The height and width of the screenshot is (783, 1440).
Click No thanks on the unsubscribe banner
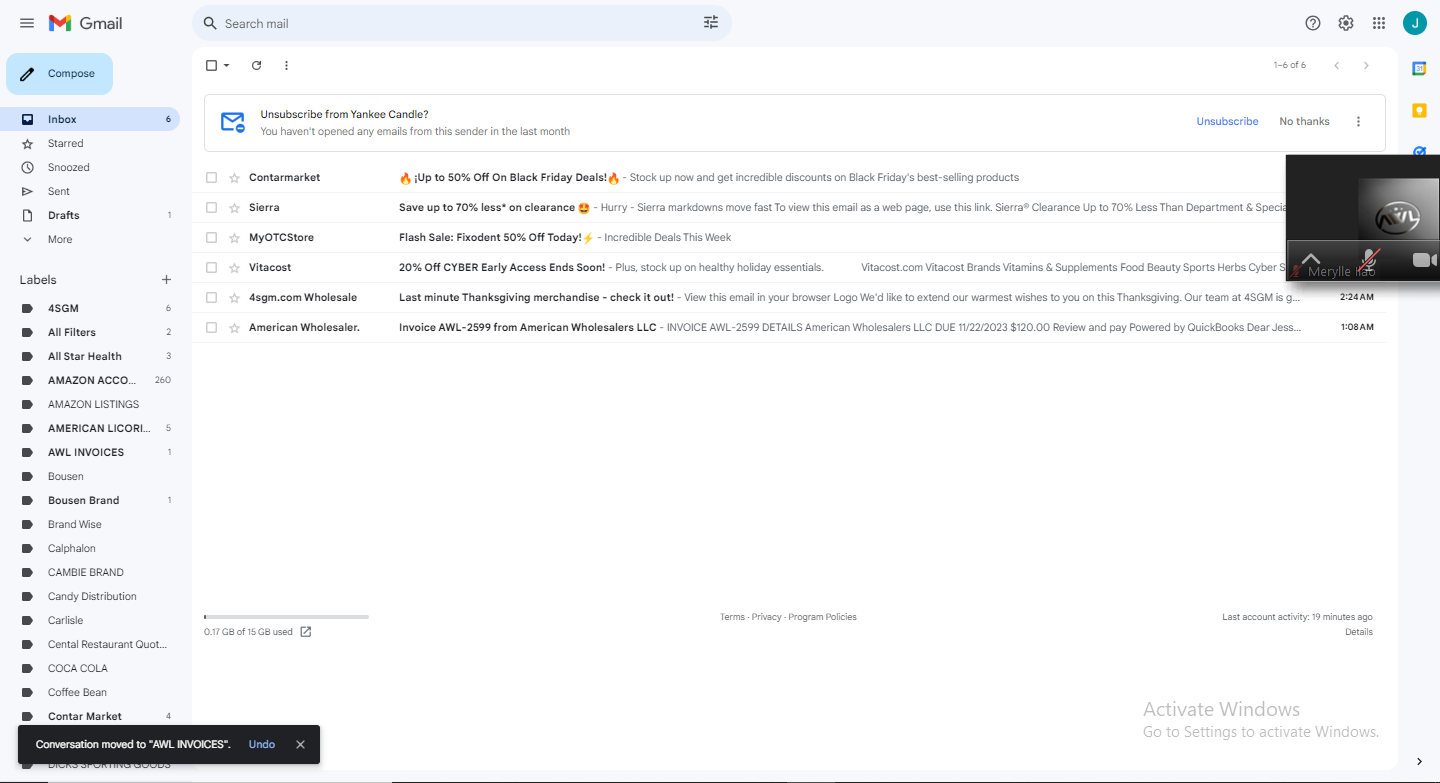point(1304,122)
